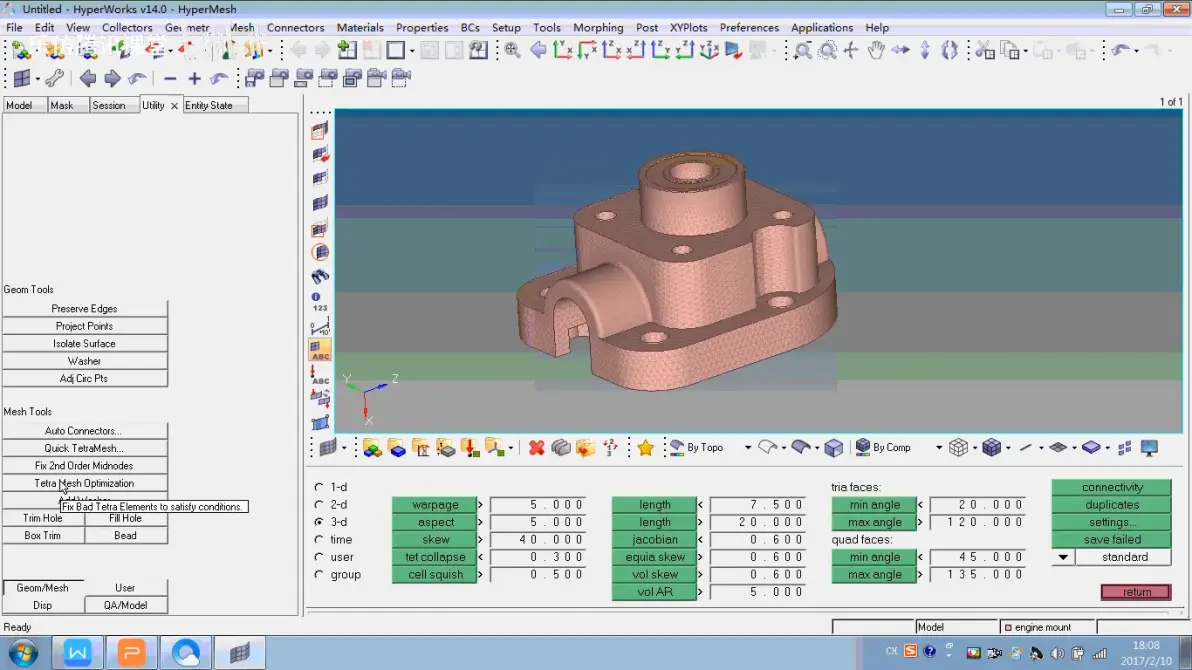Click the shaded geometry cube icon
Image resolution: width=1192 pixels, height=670 pixels.
(833, 448)
